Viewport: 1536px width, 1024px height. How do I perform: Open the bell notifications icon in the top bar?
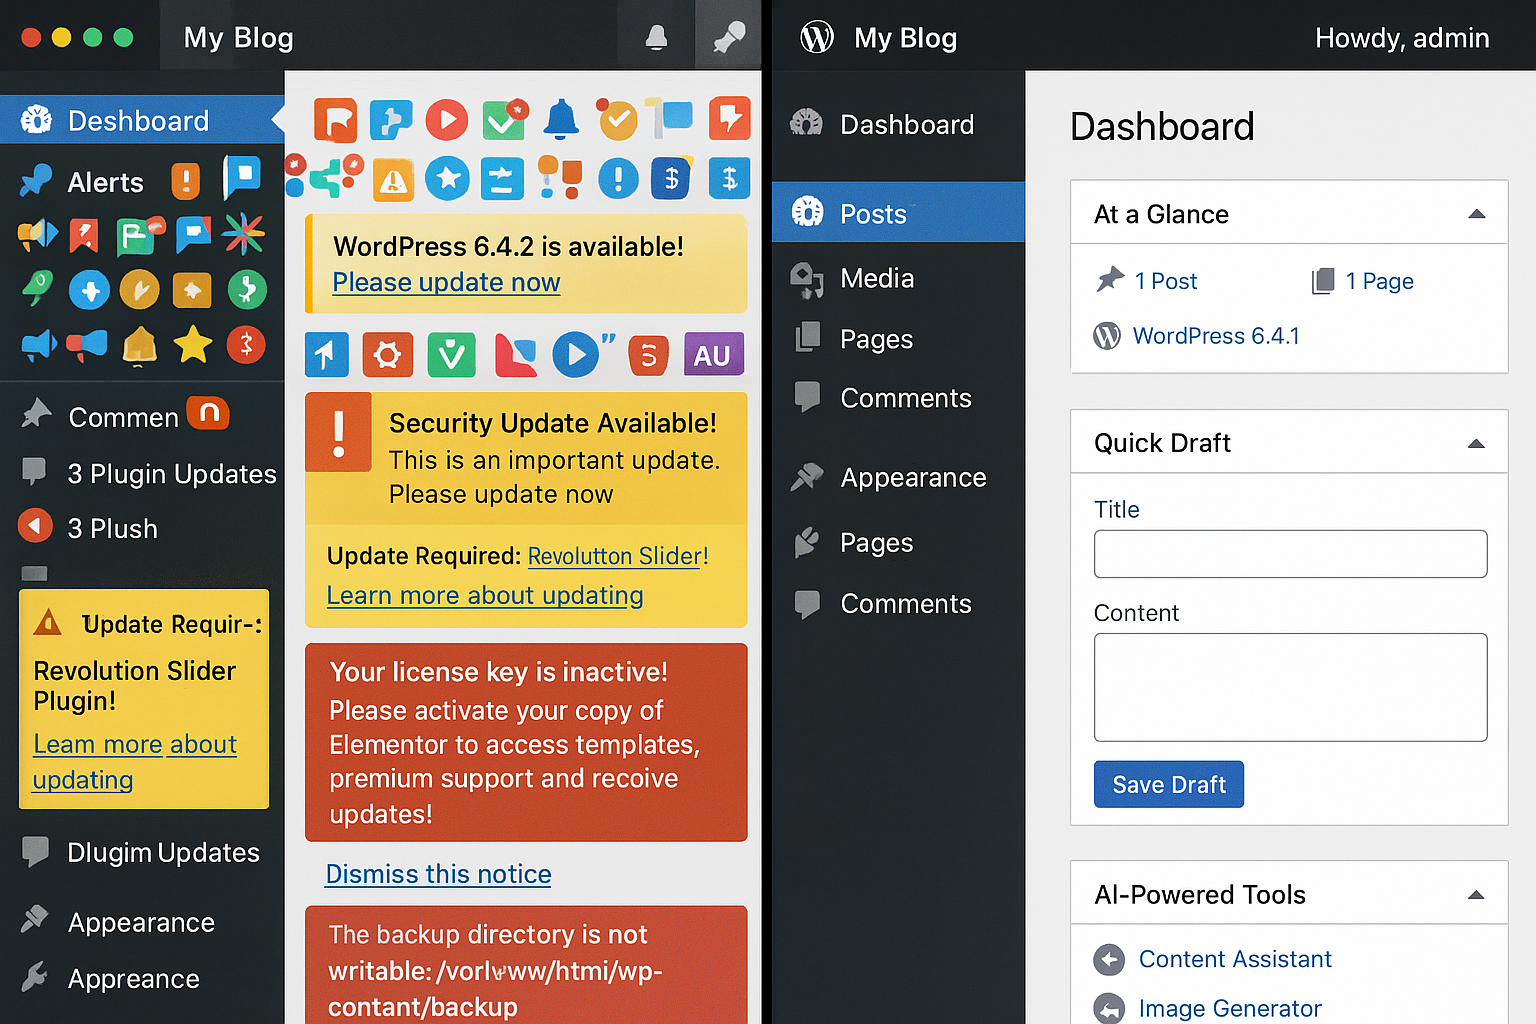click(656, 38)
